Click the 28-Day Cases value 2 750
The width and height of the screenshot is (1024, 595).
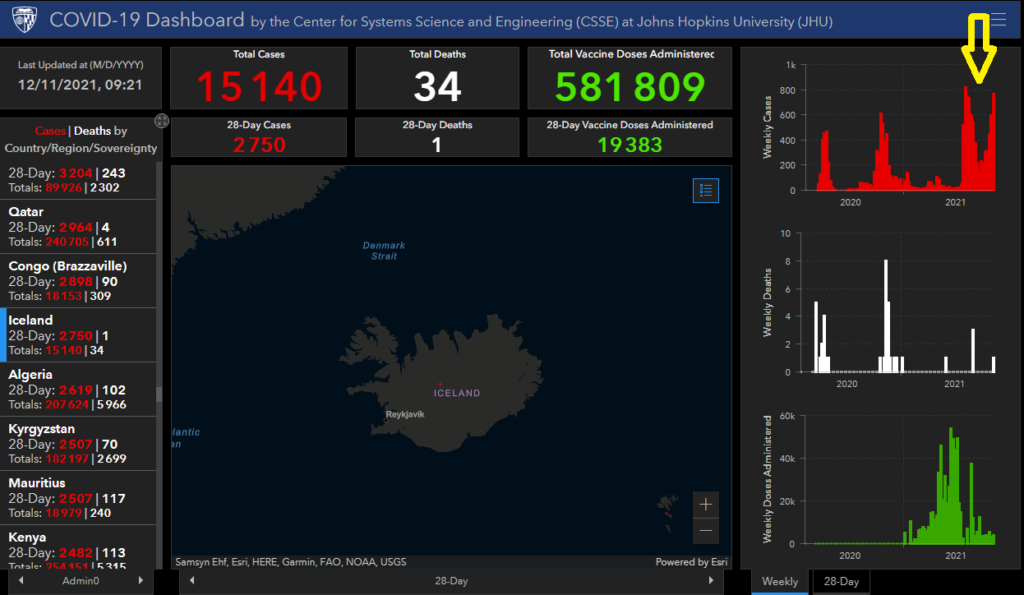259,144
